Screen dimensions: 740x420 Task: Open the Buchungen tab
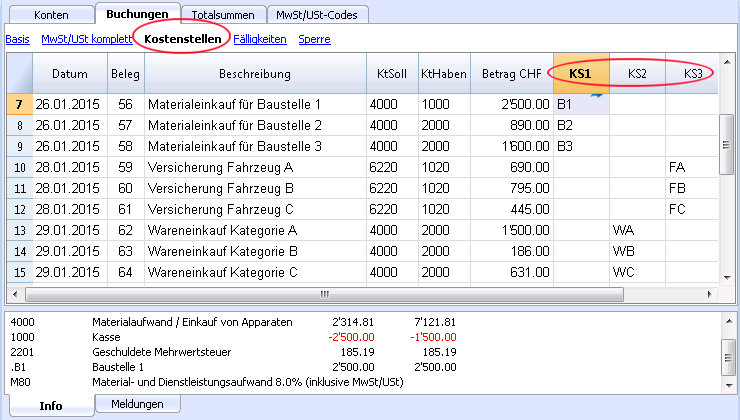[137, 14]
